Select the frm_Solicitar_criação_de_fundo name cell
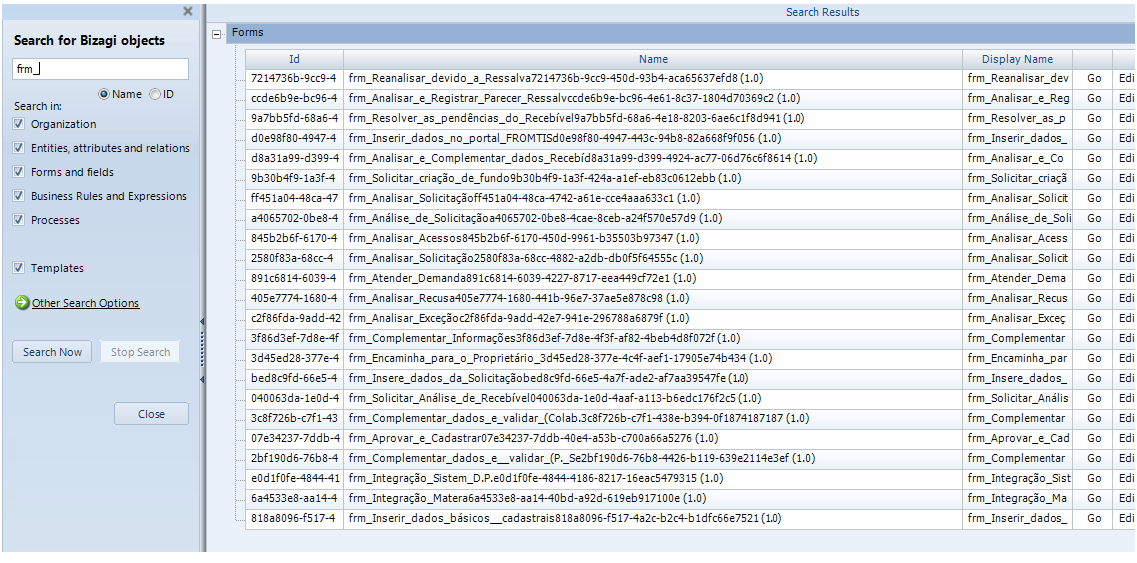 pos(653,178)
